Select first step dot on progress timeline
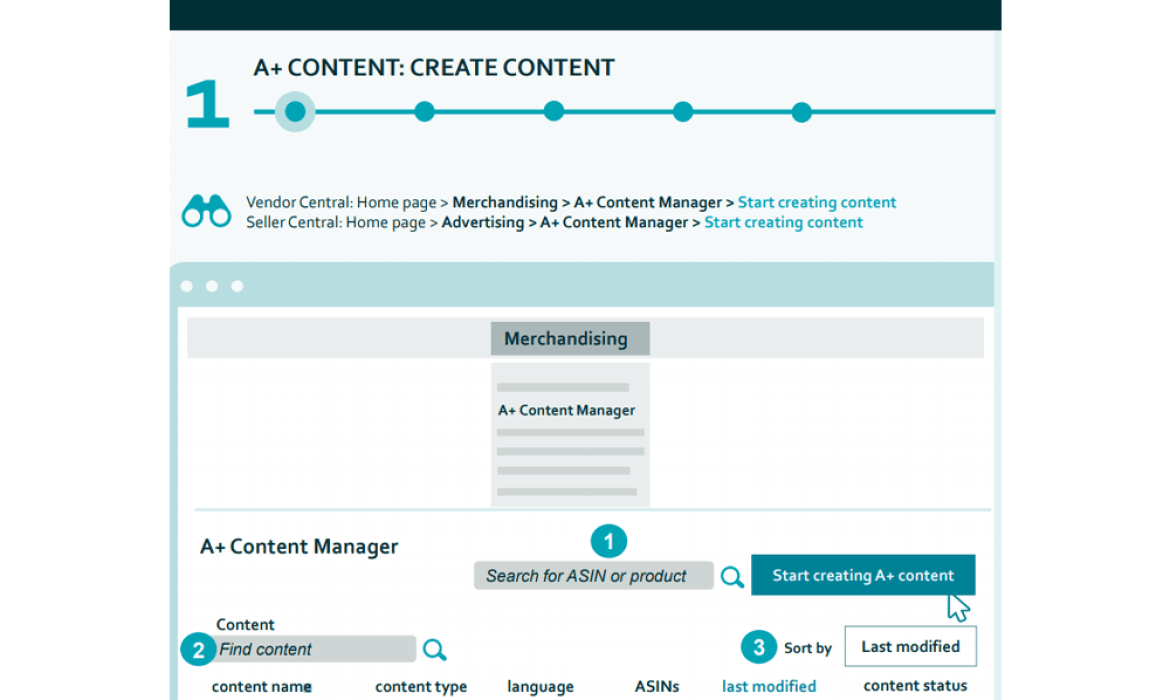This screenshot has height=700, width=1170. pos(295,112)
